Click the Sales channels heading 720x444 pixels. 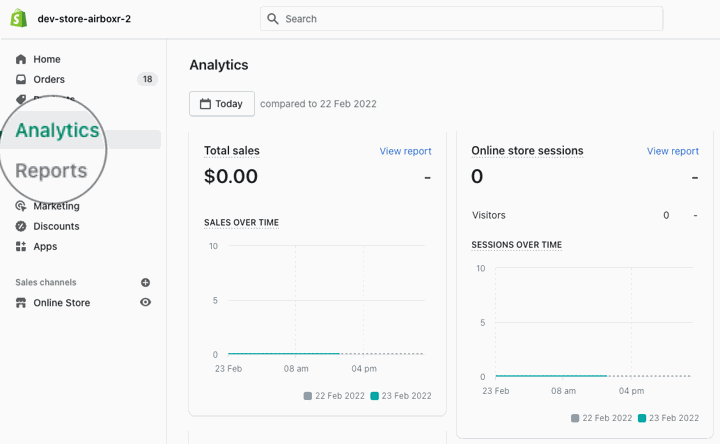coord(46,282)
